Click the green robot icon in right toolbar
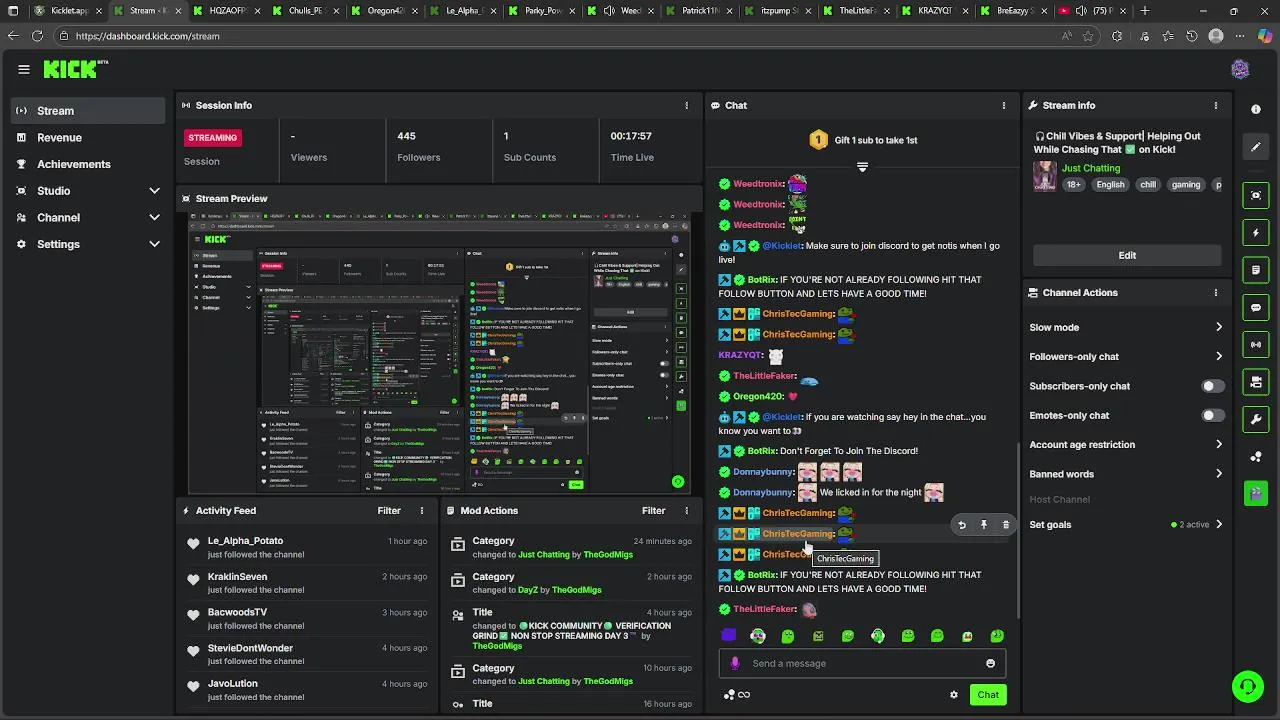Viewport: 1280px width, 720px height. [1256, 493]
